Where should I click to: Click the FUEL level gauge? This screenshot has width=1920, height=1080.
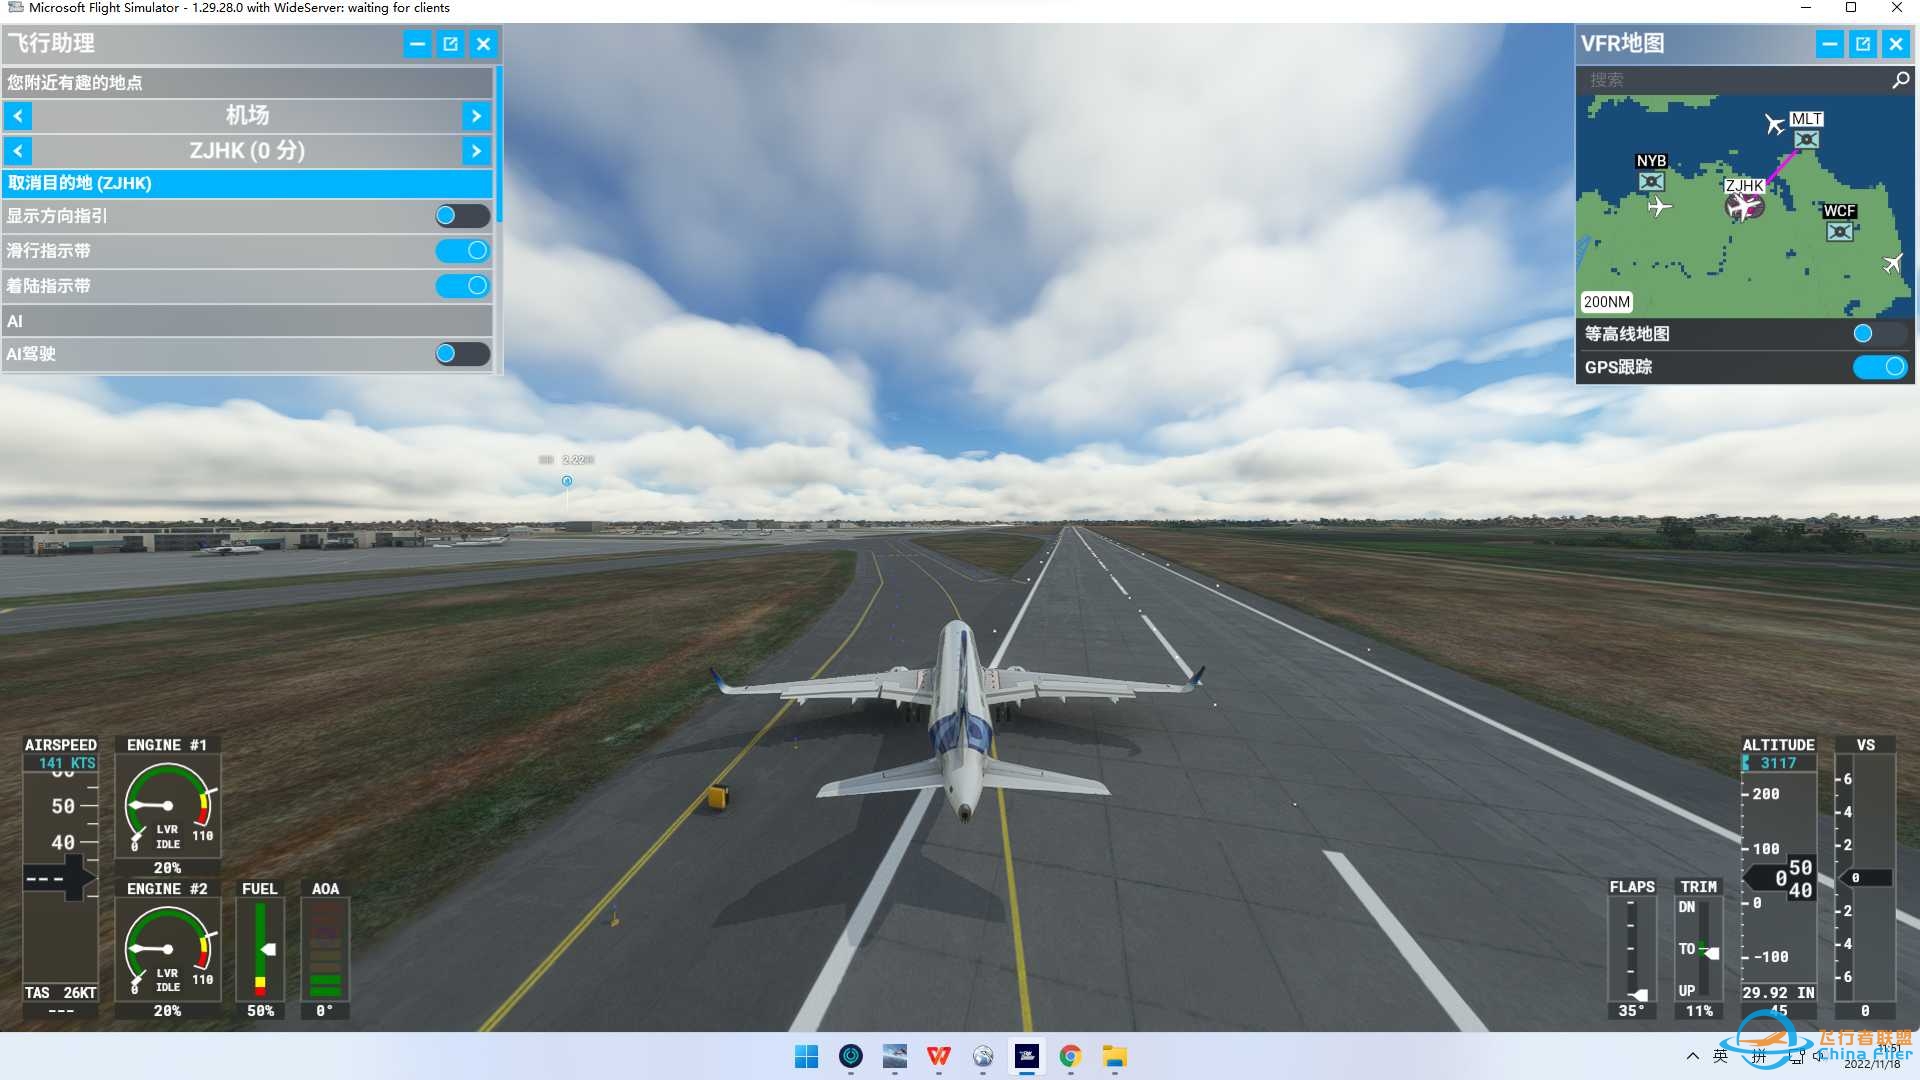pos(260,950)
